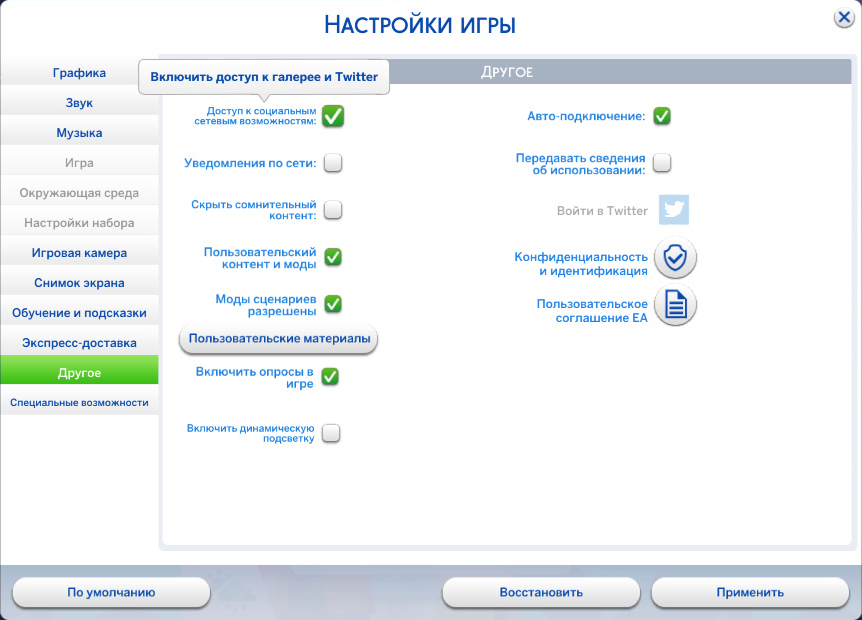The height and width of the screenshot is (620, 862).
Task: Uncheck Включить опросы в игре
Action: click(x=330, y=377)
